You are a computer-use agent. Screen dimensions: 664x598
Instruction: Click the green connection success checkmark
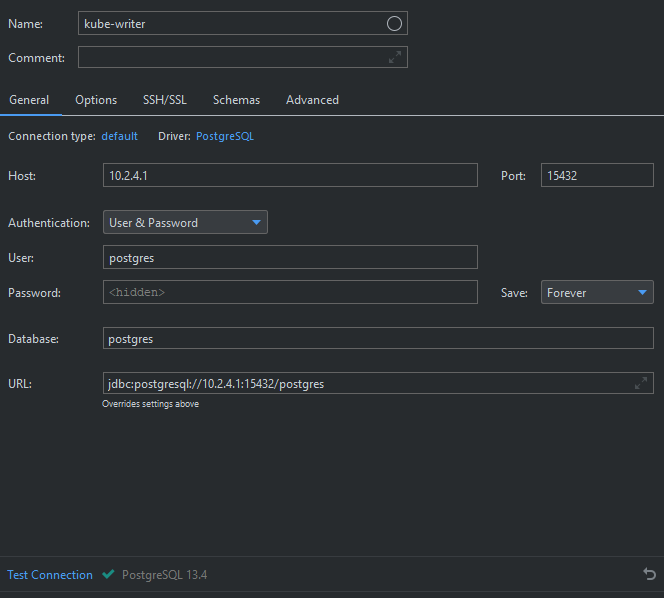pos(108,574)
